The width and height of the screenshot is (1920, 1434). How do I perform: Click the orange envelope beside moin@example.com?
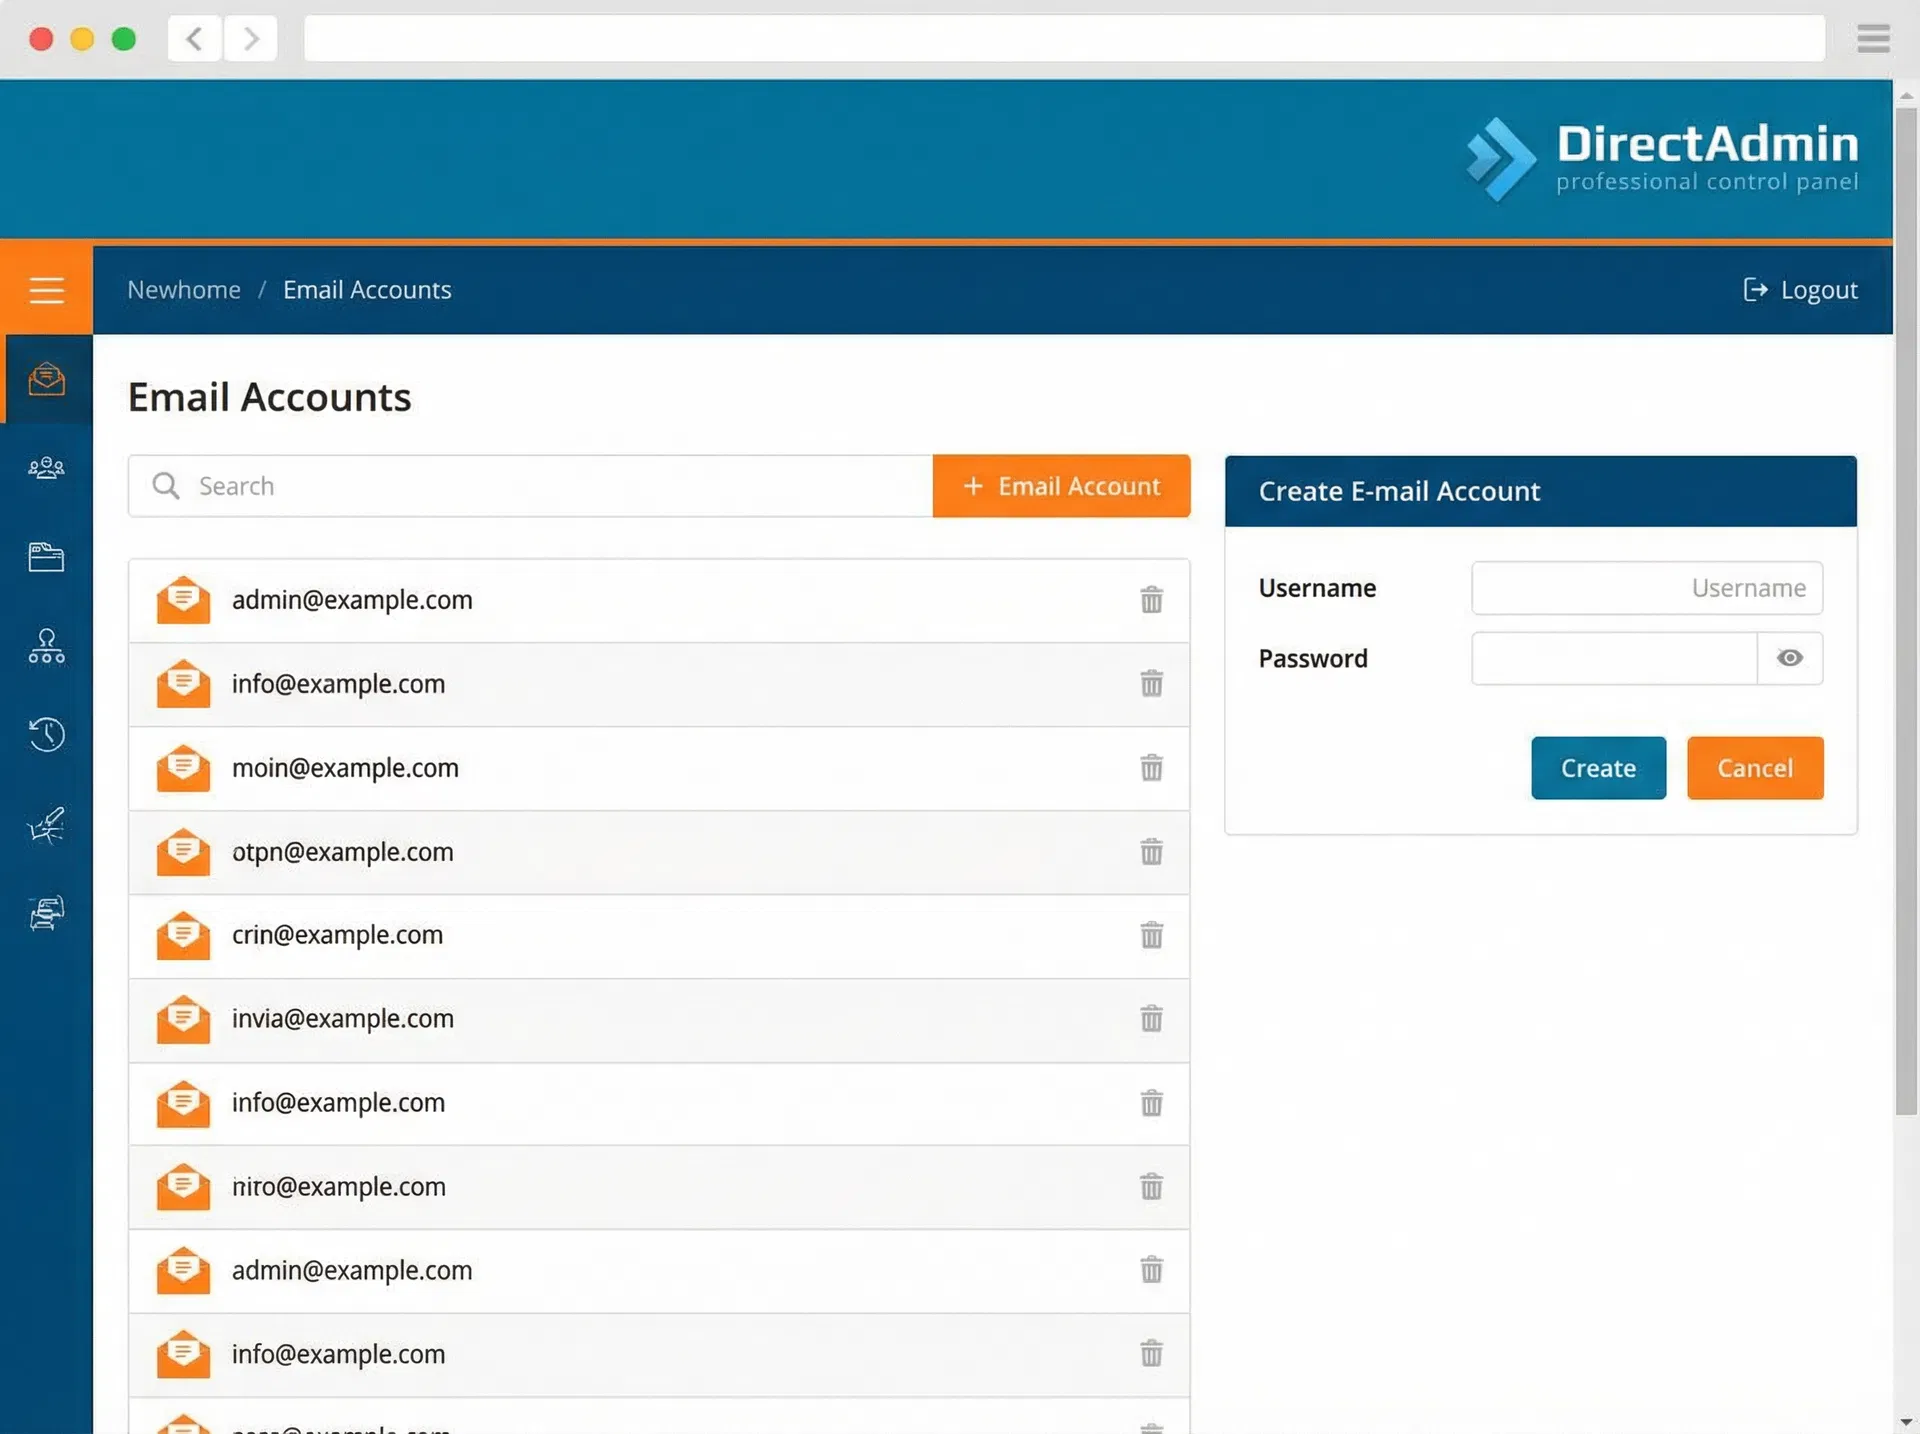tap(183, 768)
